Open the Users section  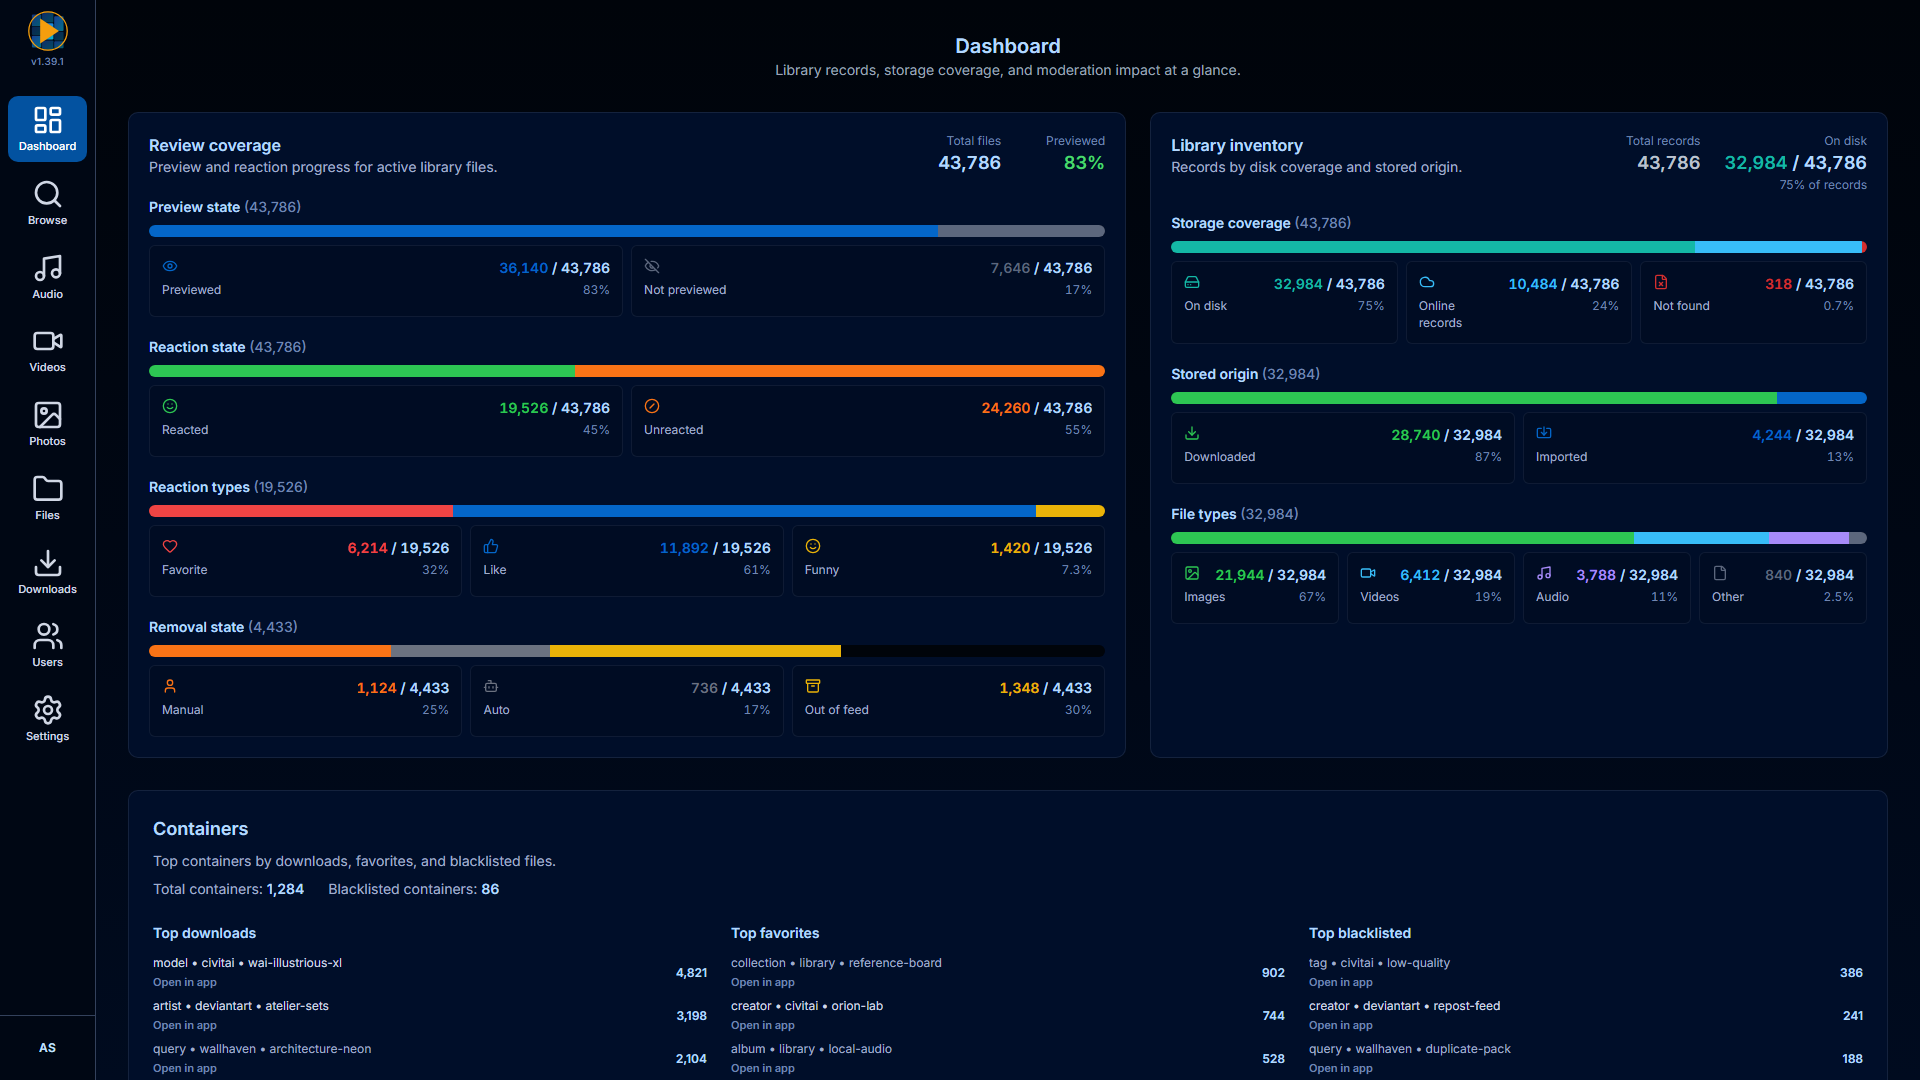pos(47,645)
